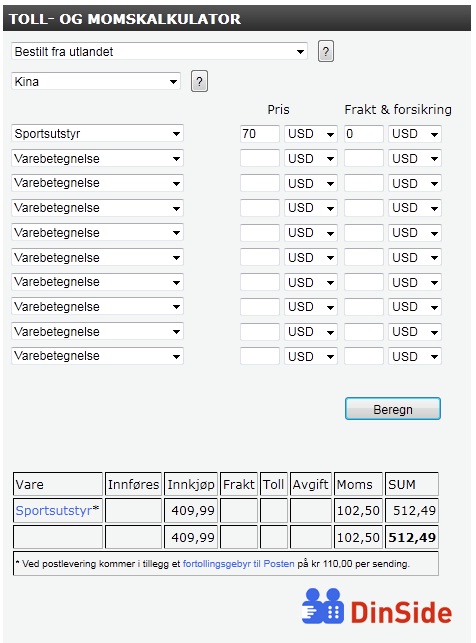
Task: Focus the freight field containing 0
Action: [364, 134]
